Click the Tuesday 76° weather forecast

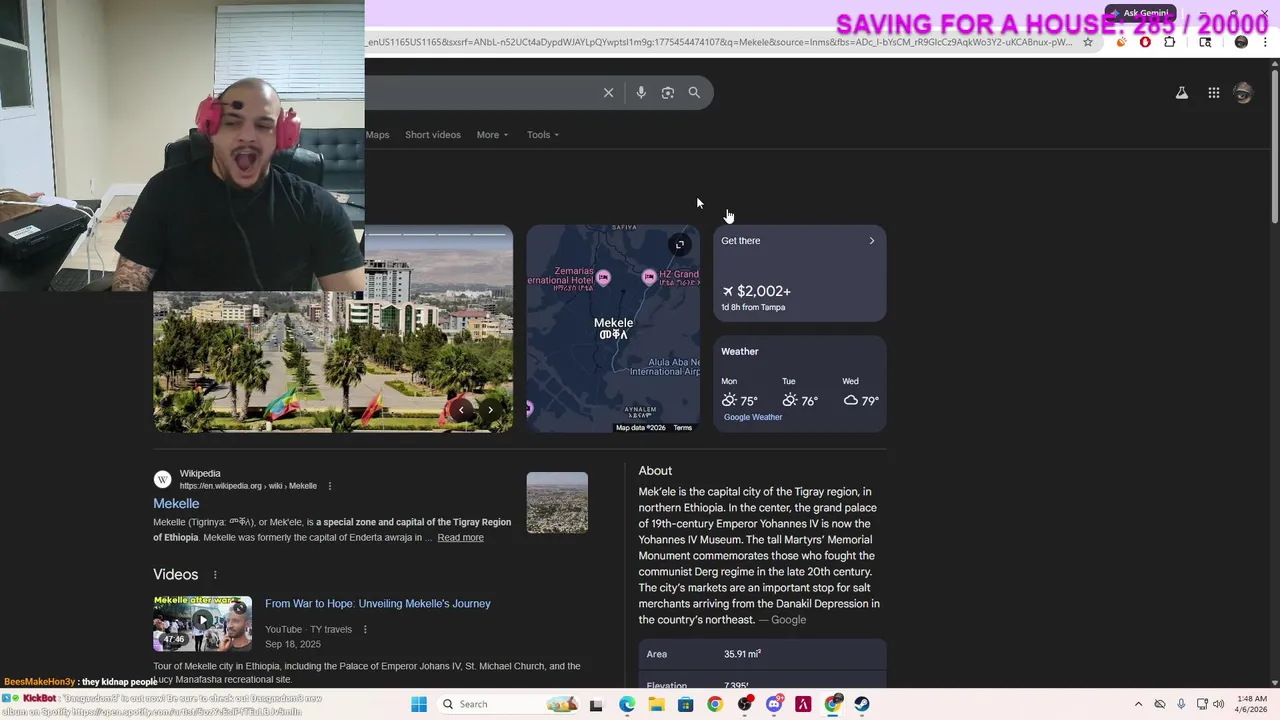pos(800,394)
